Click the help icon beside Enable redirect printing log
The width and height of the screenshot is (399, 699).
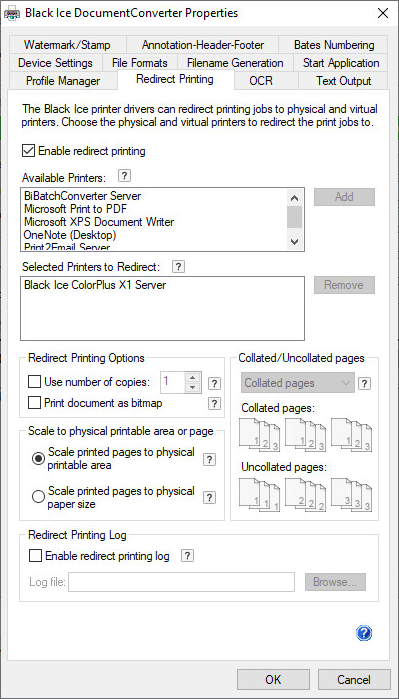click(x=188, y=555)
